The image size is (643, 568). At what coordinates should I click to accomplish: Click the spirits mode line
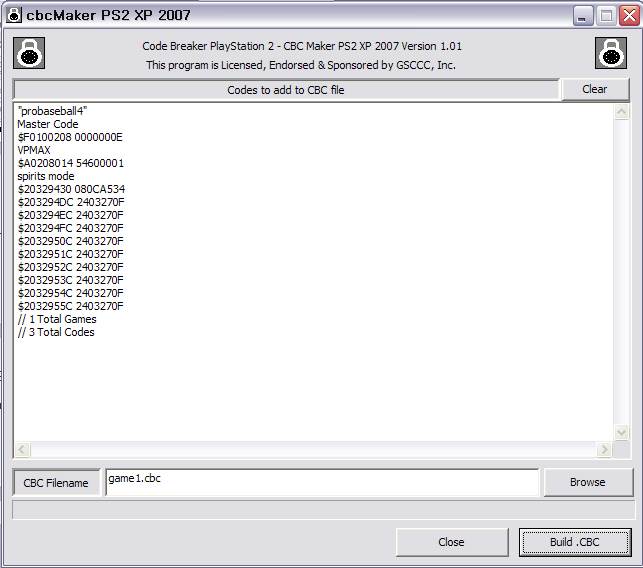pyautogui.click(x=46, y=176)
